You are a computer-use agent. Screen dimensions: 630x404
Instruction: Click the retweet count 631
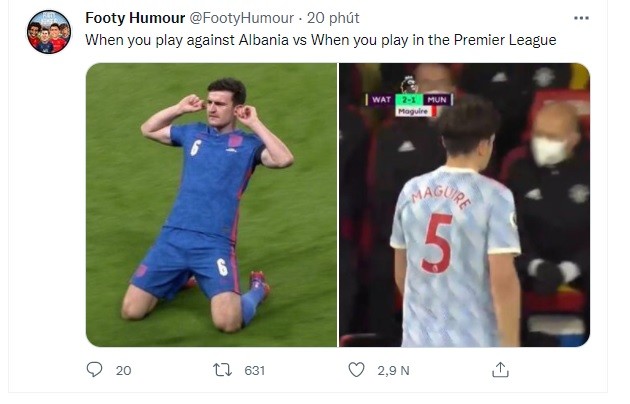coord(254,370)
